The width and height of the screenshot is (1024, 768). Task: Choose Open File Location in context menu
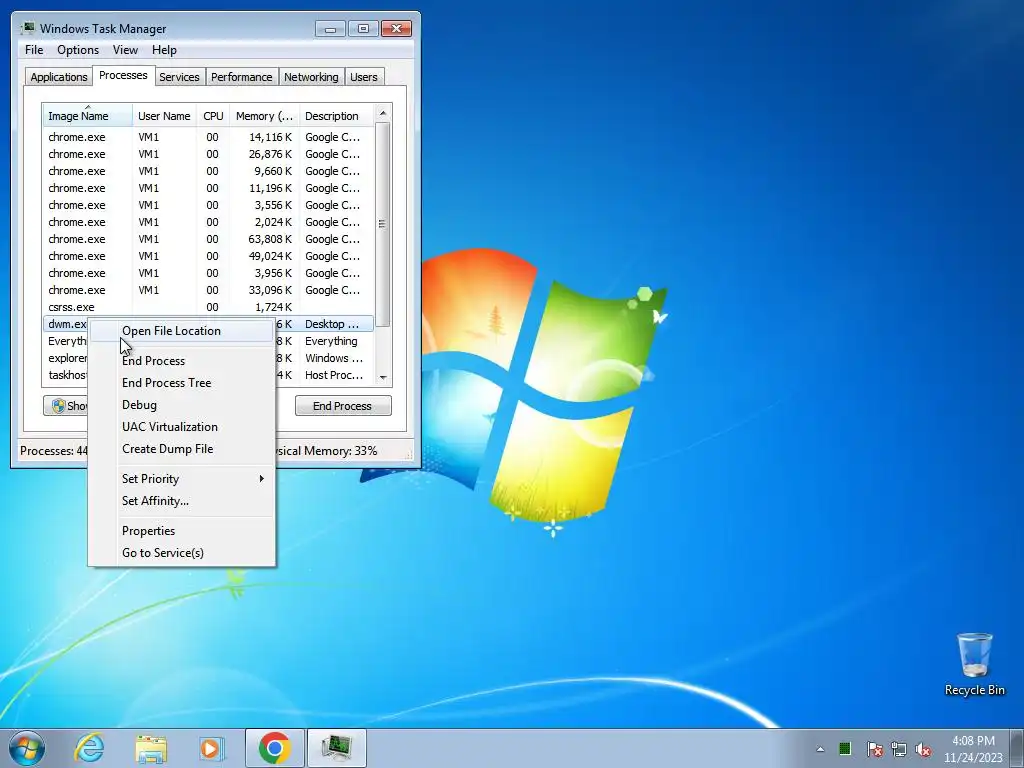click(x=182, y=331)
